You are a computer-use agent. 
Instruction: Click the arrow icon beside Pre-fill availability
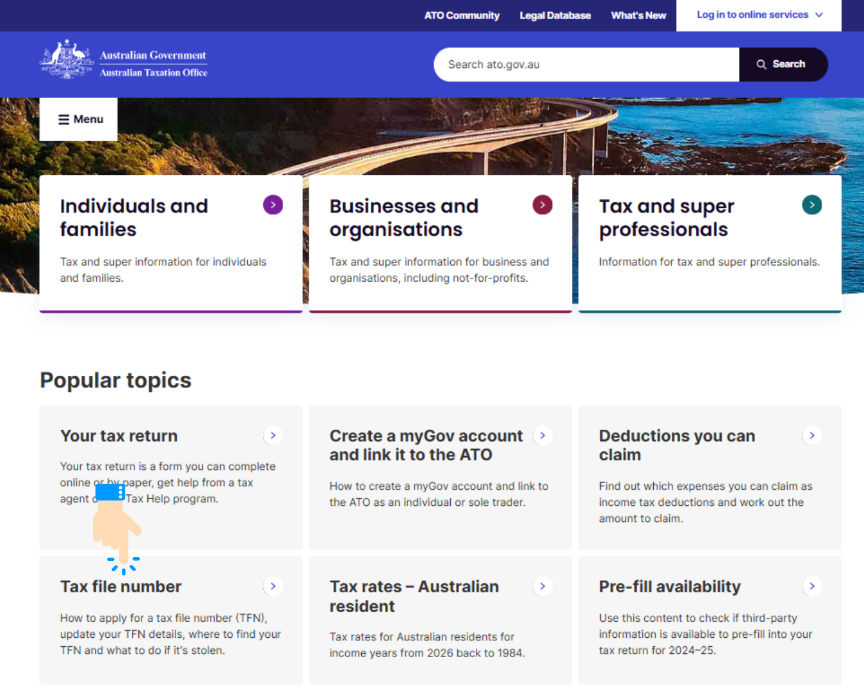(x=812, y=586)
